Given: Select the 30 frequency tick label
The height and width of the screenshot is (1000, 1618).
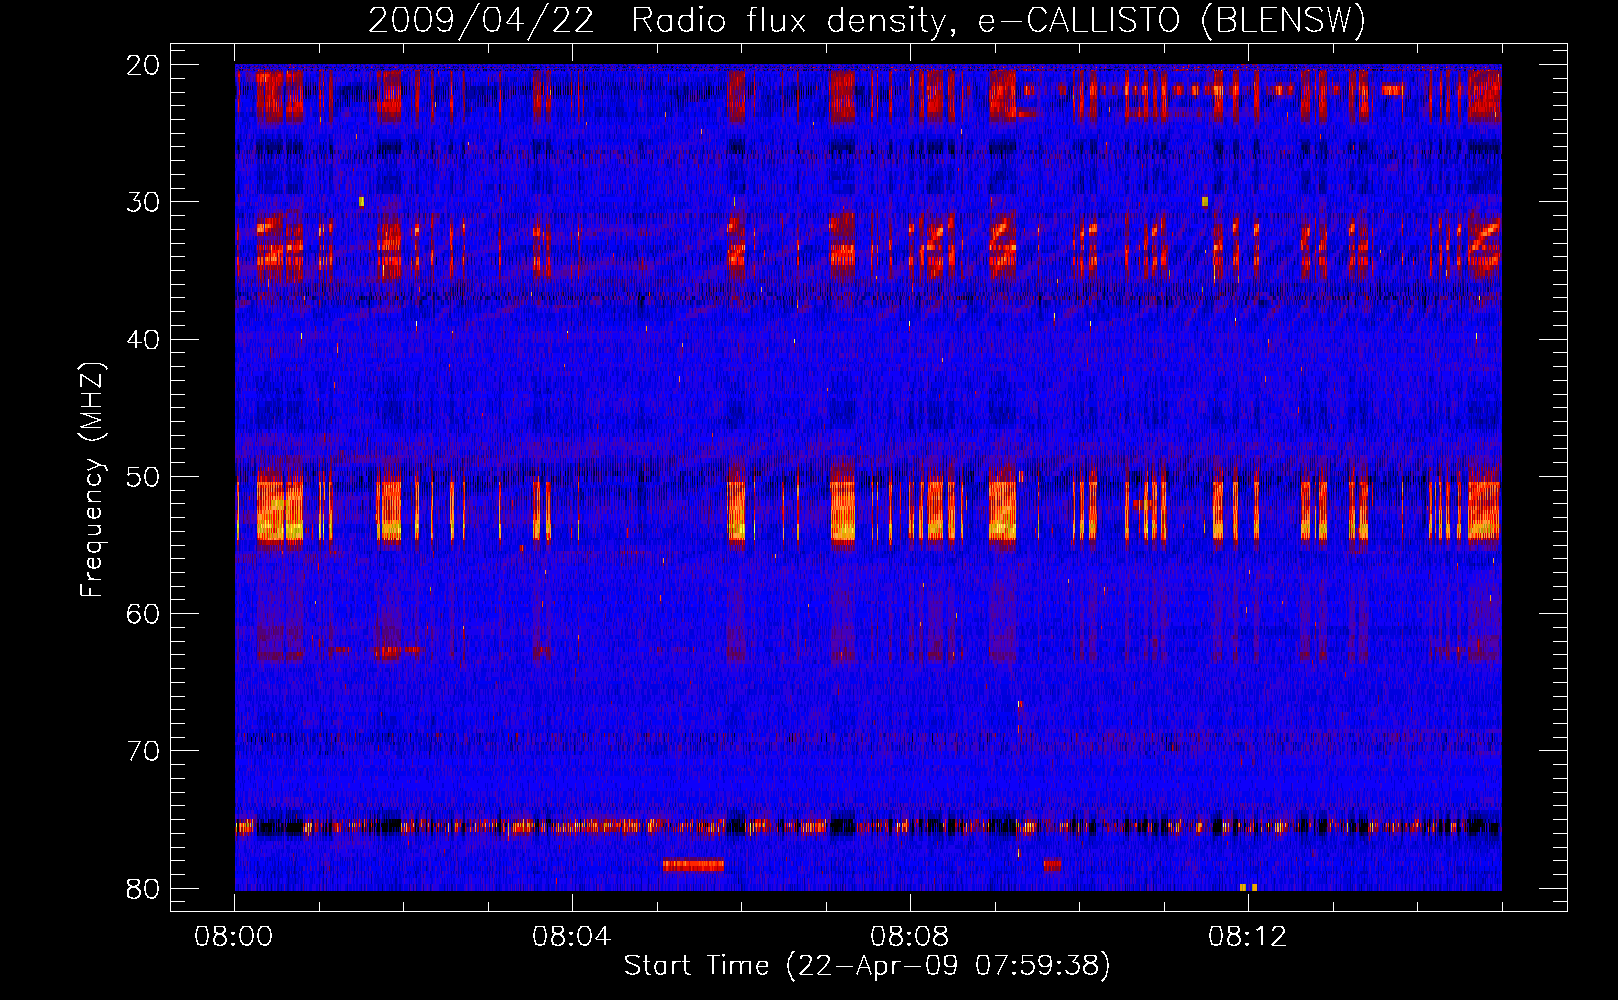Looking at the screenshot, I should pyautogui.click(x=143, y=202).
